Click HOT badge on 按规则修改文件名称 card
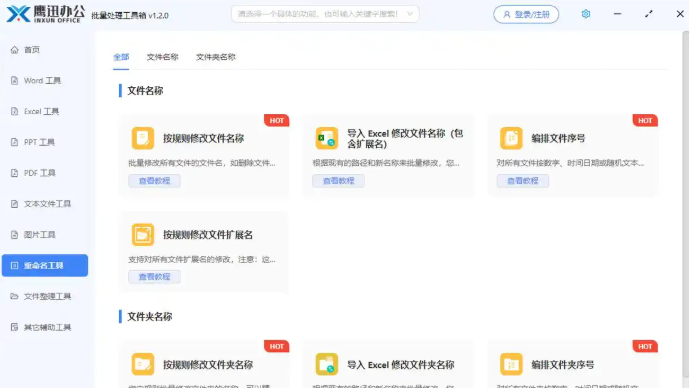This screenshot has width=689, height=388. point(276,120)
